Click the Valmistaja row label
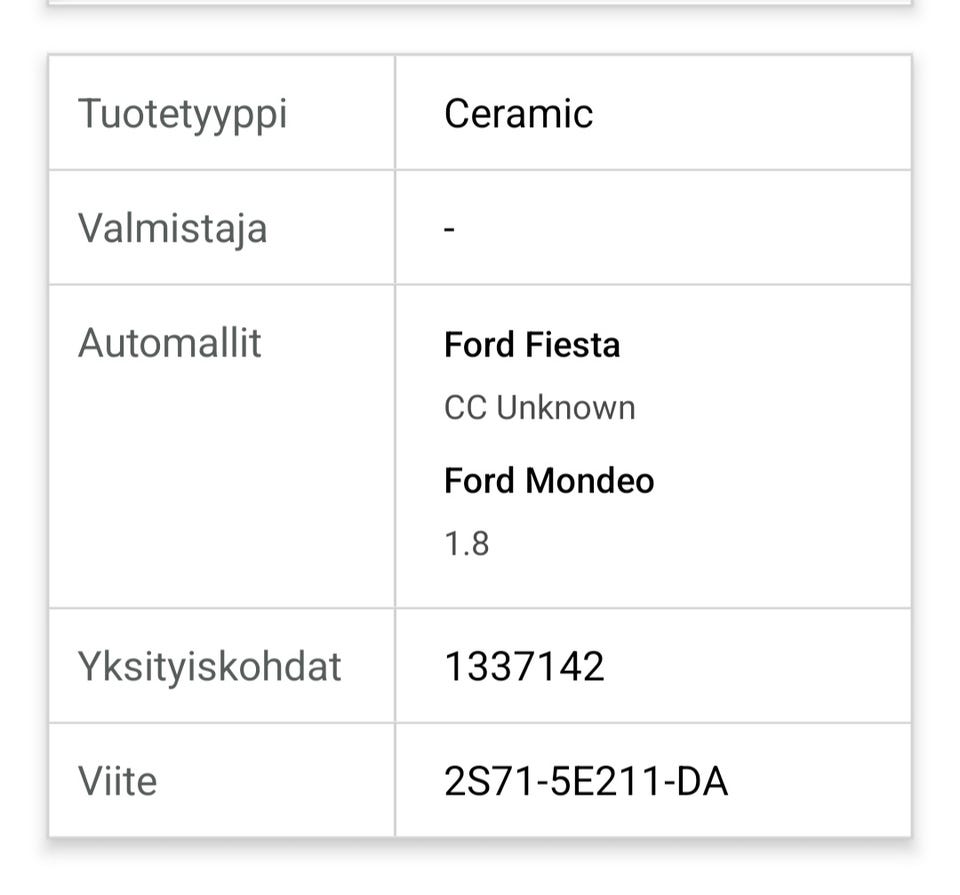The image size is (960, 895). (173, 228)
